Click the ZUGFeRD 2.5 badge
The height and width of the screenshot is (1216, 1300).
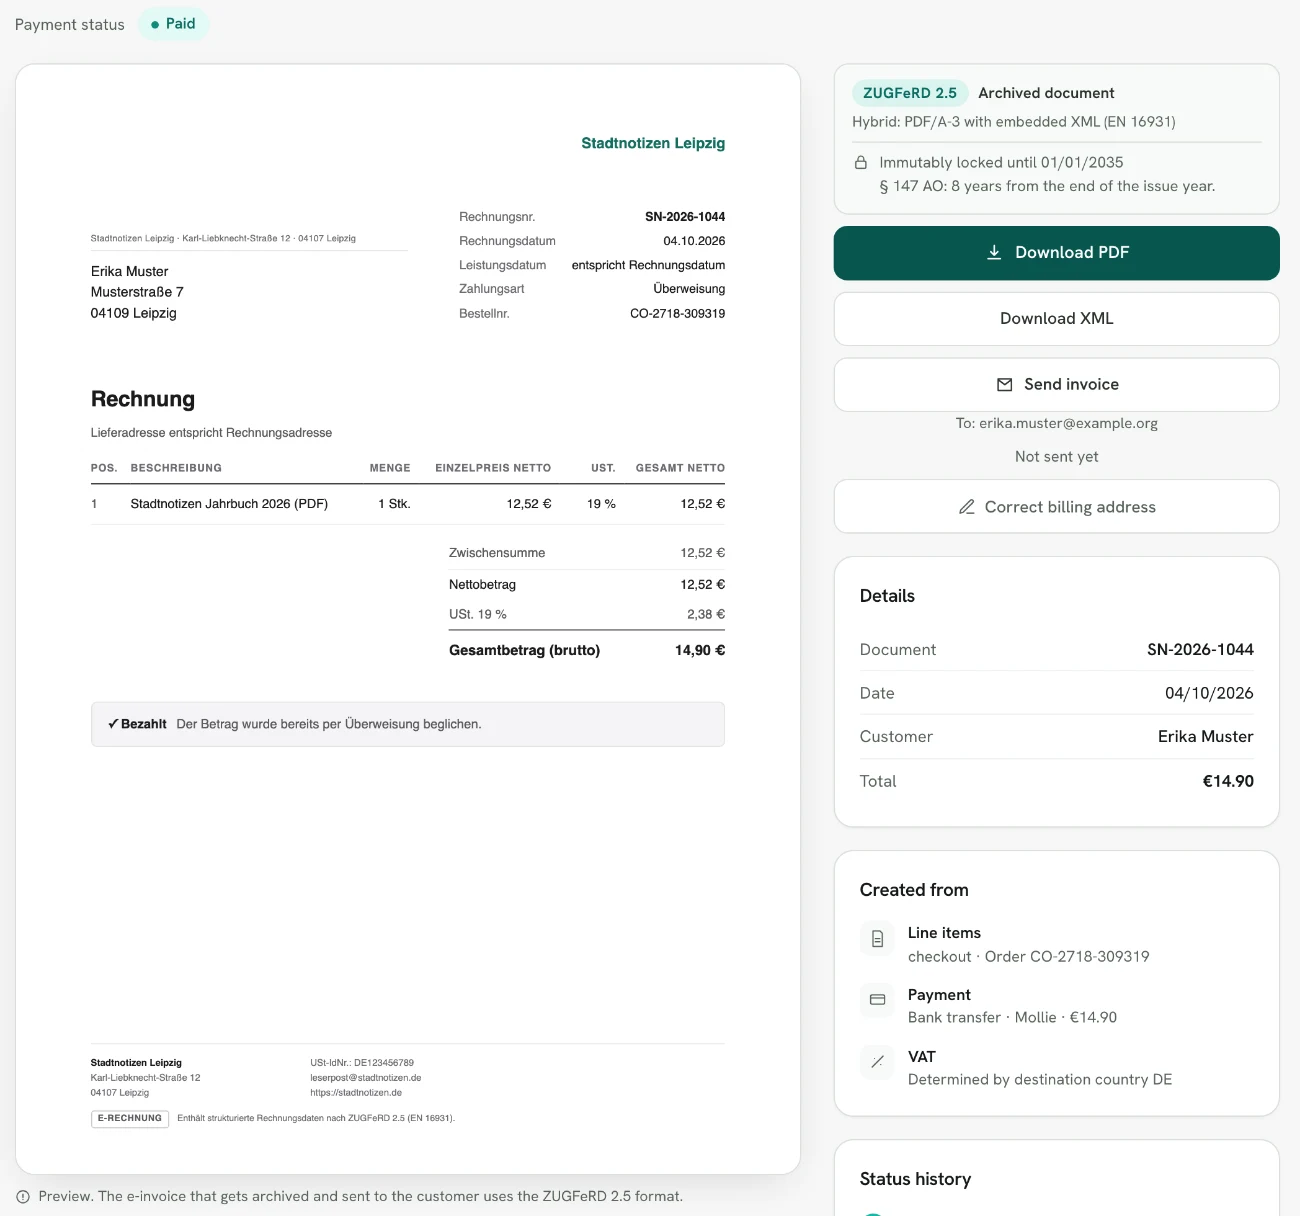910,93
